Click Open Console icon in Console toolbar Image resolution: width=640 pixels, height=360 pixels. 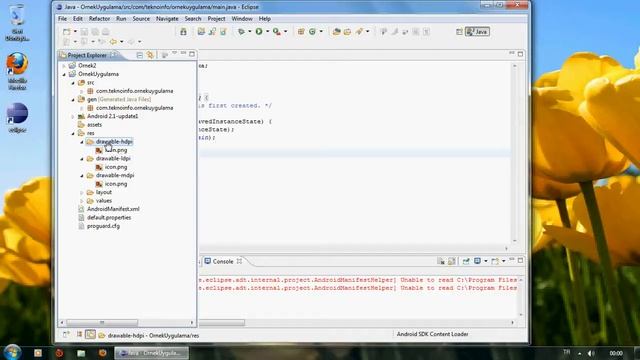495,261
